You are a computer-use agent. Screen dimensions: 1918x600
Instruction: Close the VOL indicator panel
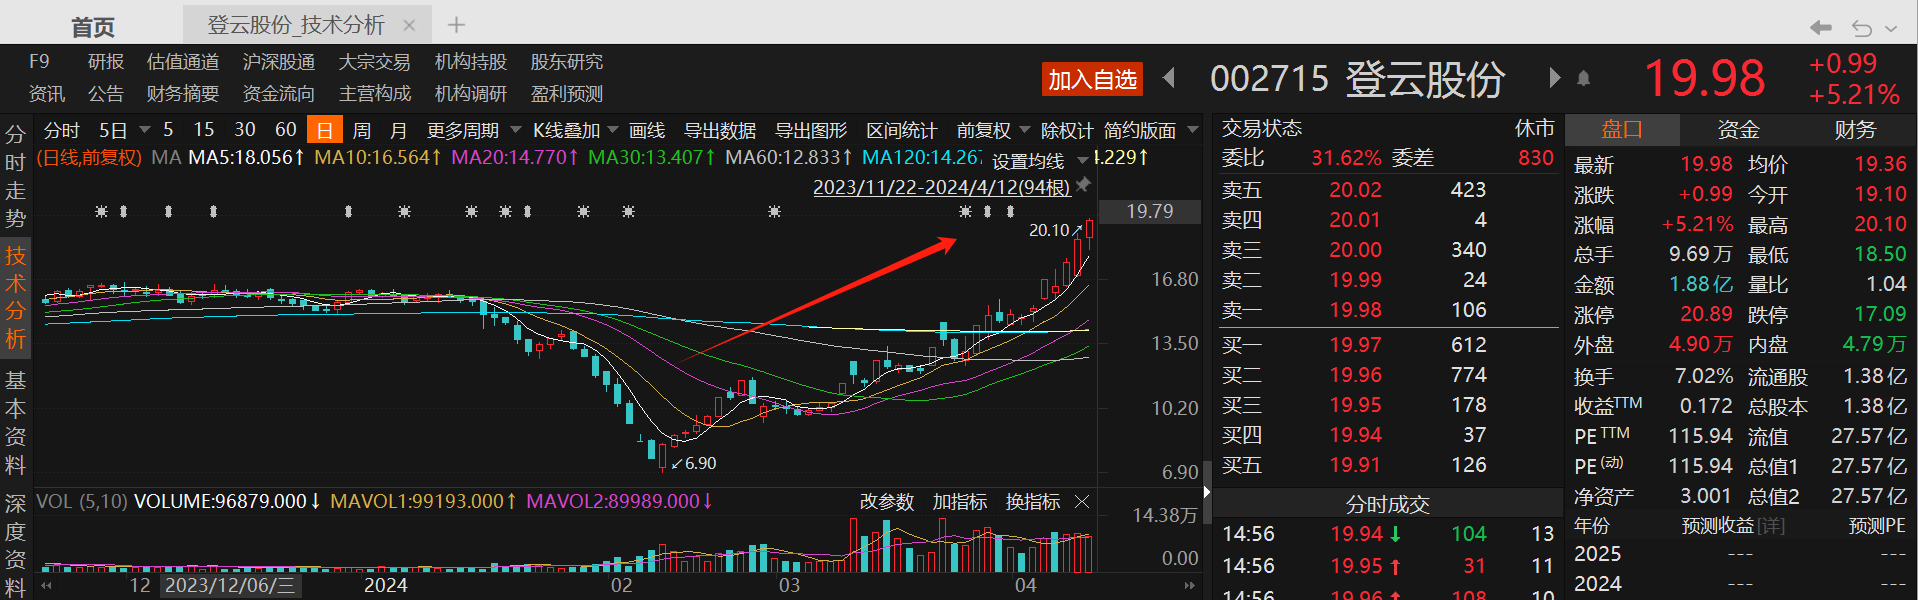(x=1082, y=501)
